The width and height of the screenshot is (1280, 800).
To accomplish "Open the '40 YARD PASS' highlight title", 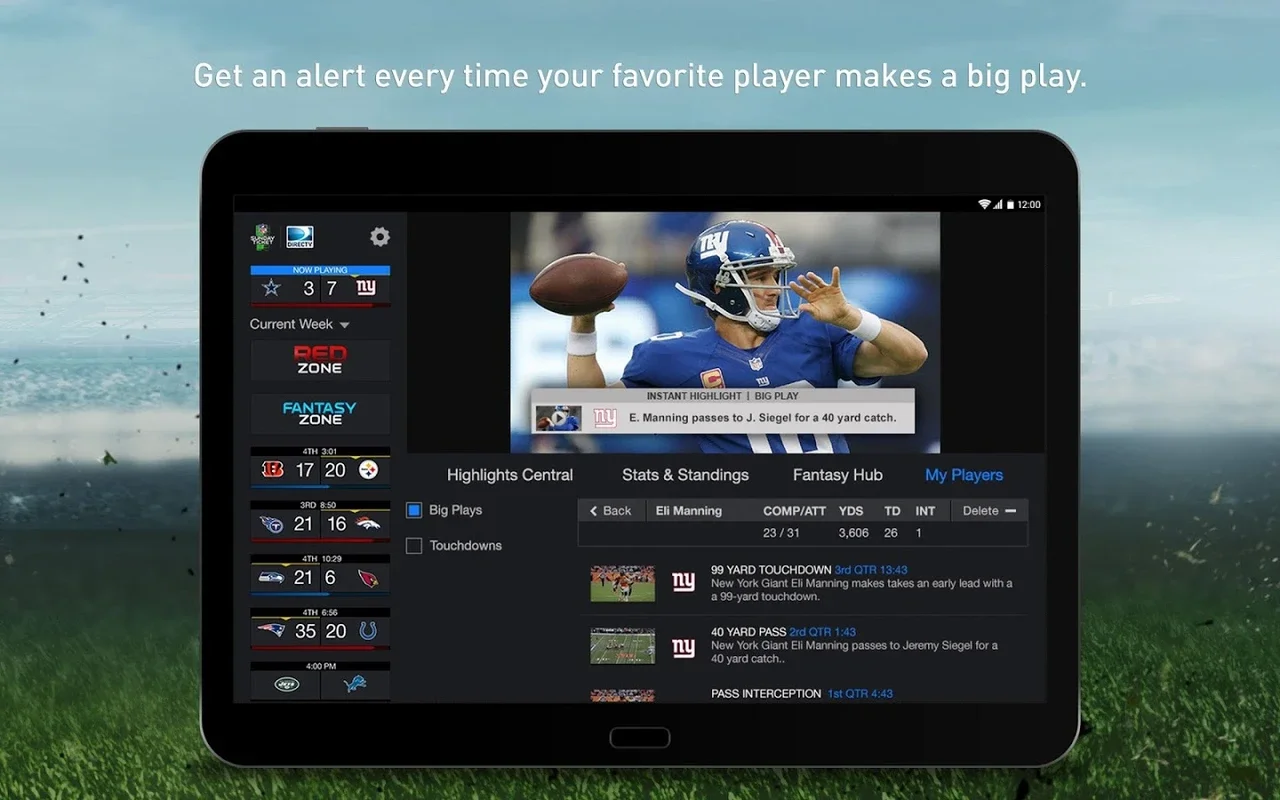I will 748,632.
